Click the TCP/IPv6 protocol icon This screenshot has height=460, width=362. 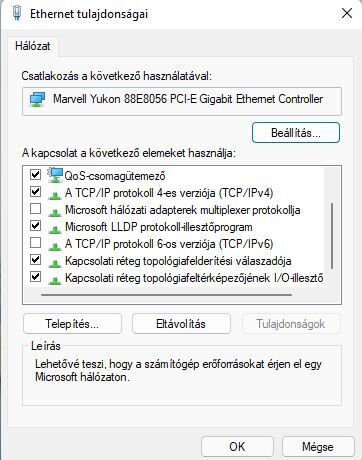tap(55, 246)
